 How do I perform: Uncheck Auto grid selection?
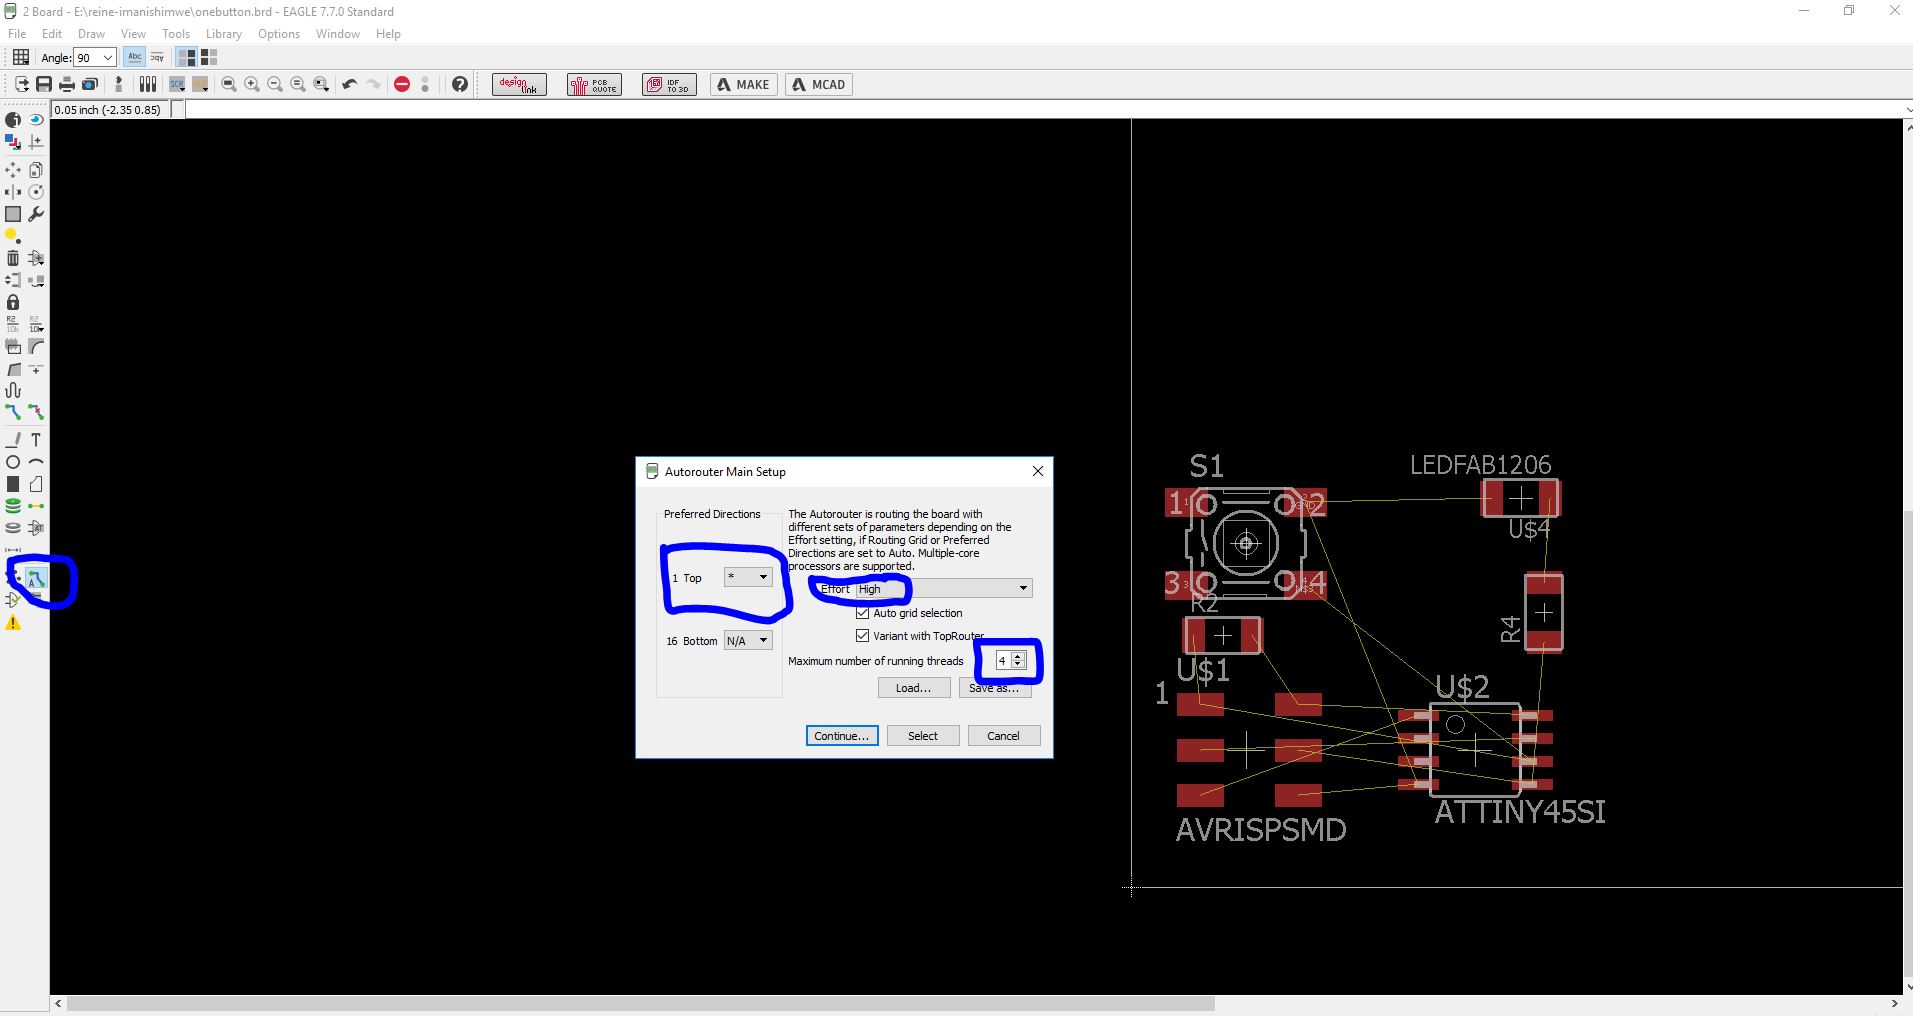pyautogui.click(x=861, y=612)
